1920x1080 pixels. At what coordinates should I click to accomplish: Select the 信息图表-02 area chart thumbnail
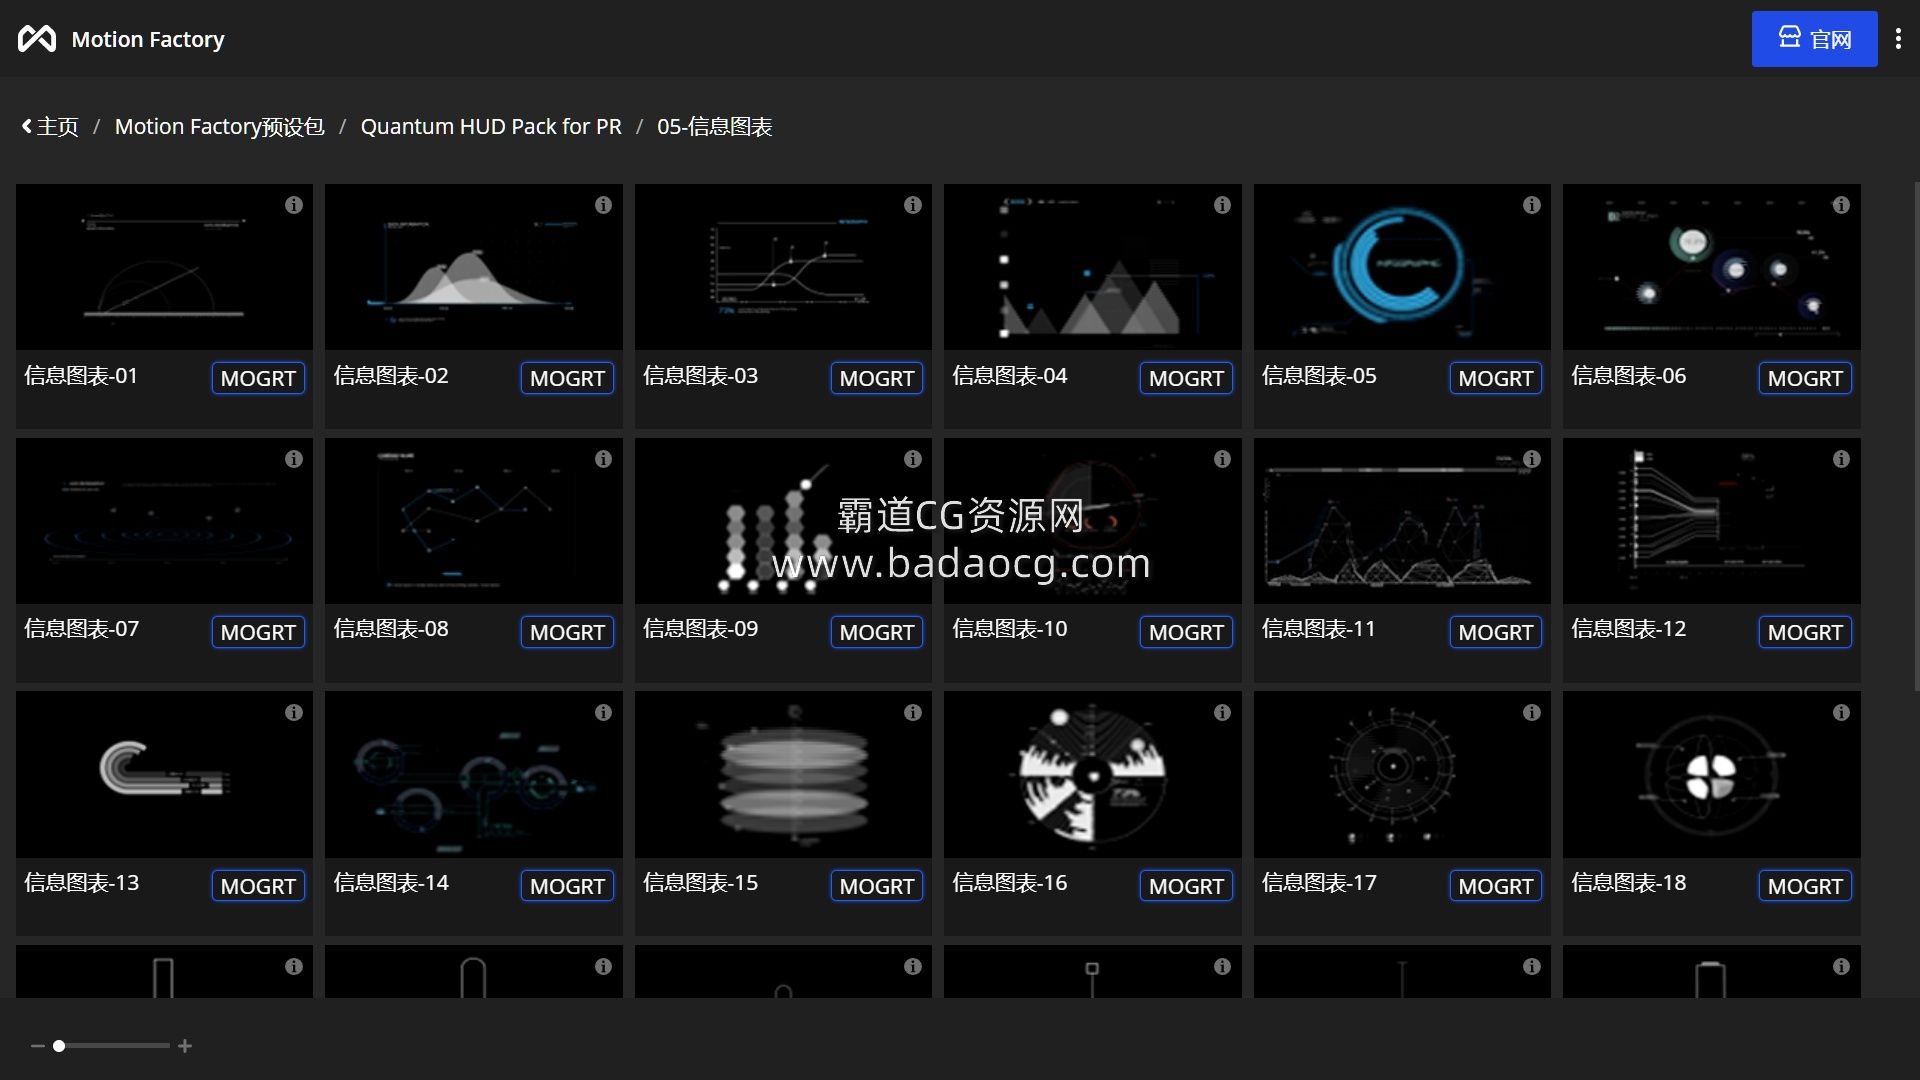[x=474, y=267]
